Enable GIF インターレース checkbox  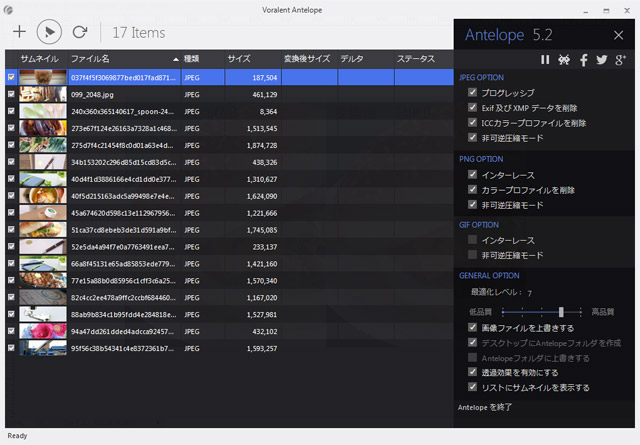[472, 240]
